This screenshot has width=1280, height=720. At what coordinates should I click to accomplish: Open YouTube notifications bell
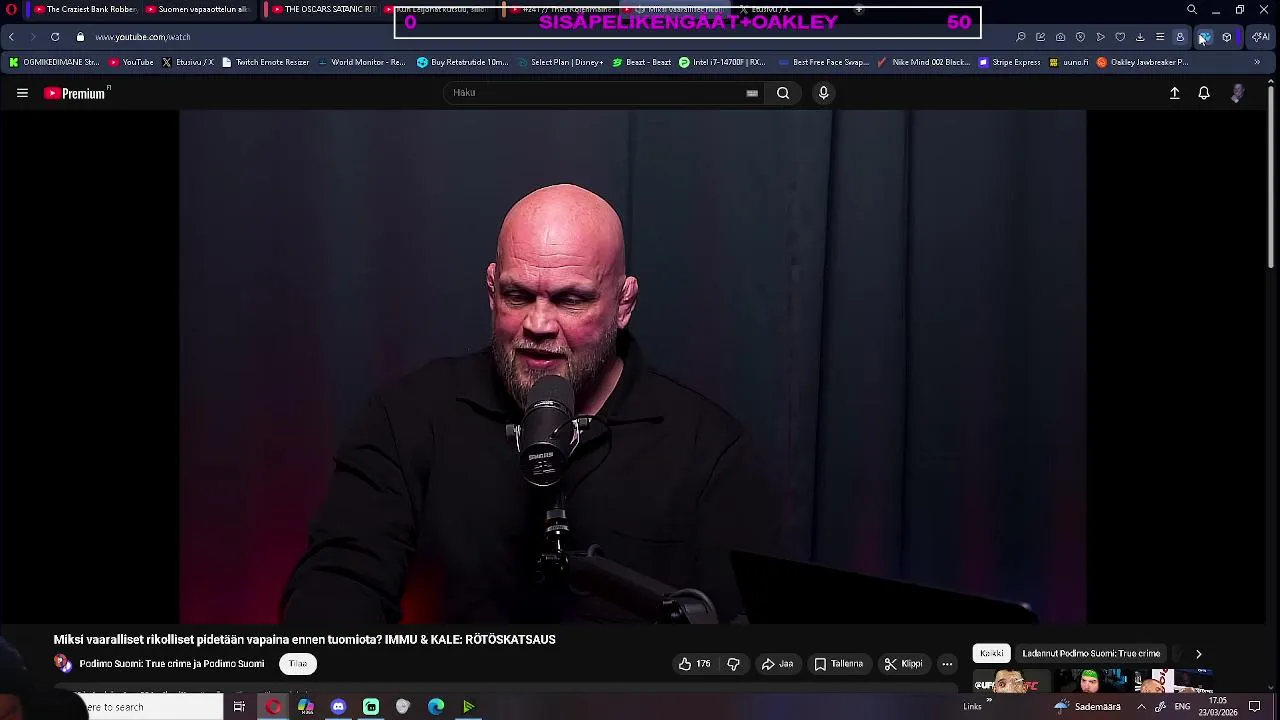coord(1204,93)
